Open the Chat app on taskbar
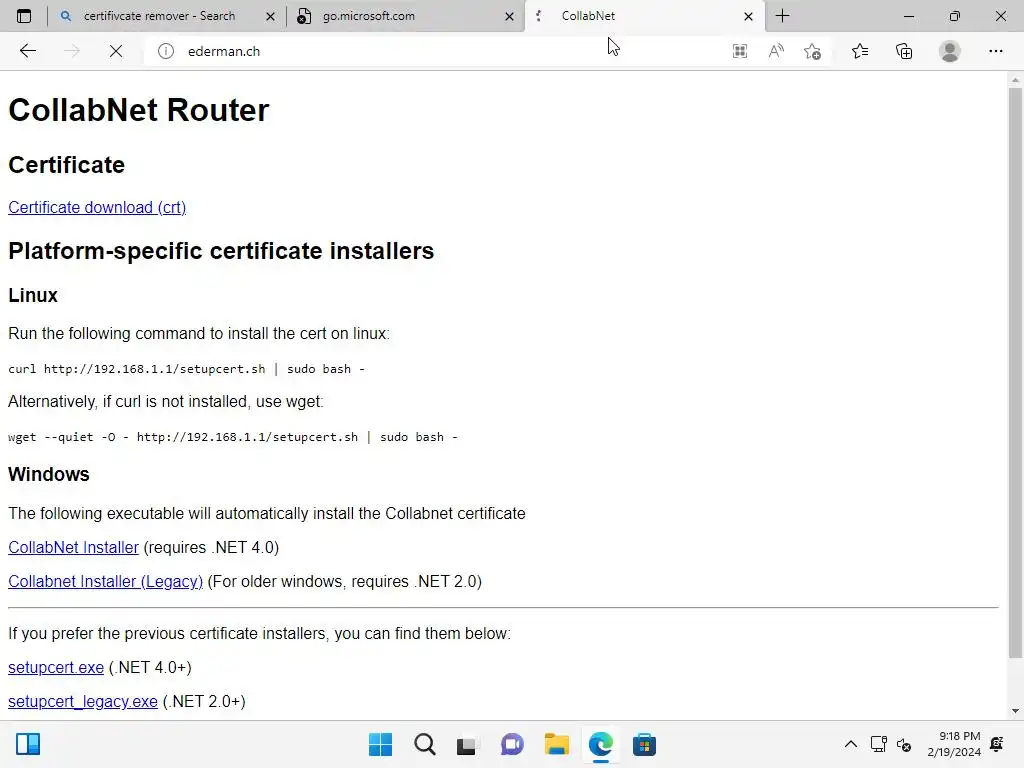This screenshot has height=768, width=1024. tap(512, 744)
